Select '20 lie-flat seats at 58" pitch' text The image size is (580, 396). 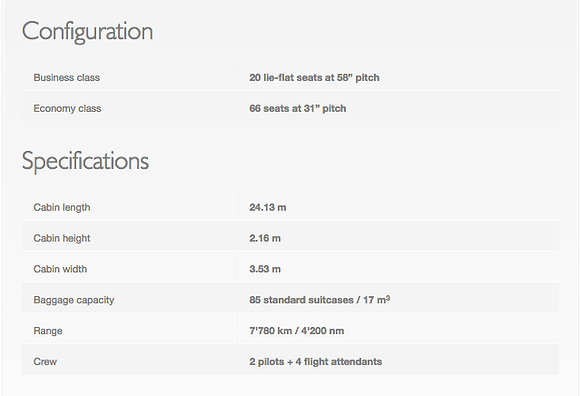314,78
